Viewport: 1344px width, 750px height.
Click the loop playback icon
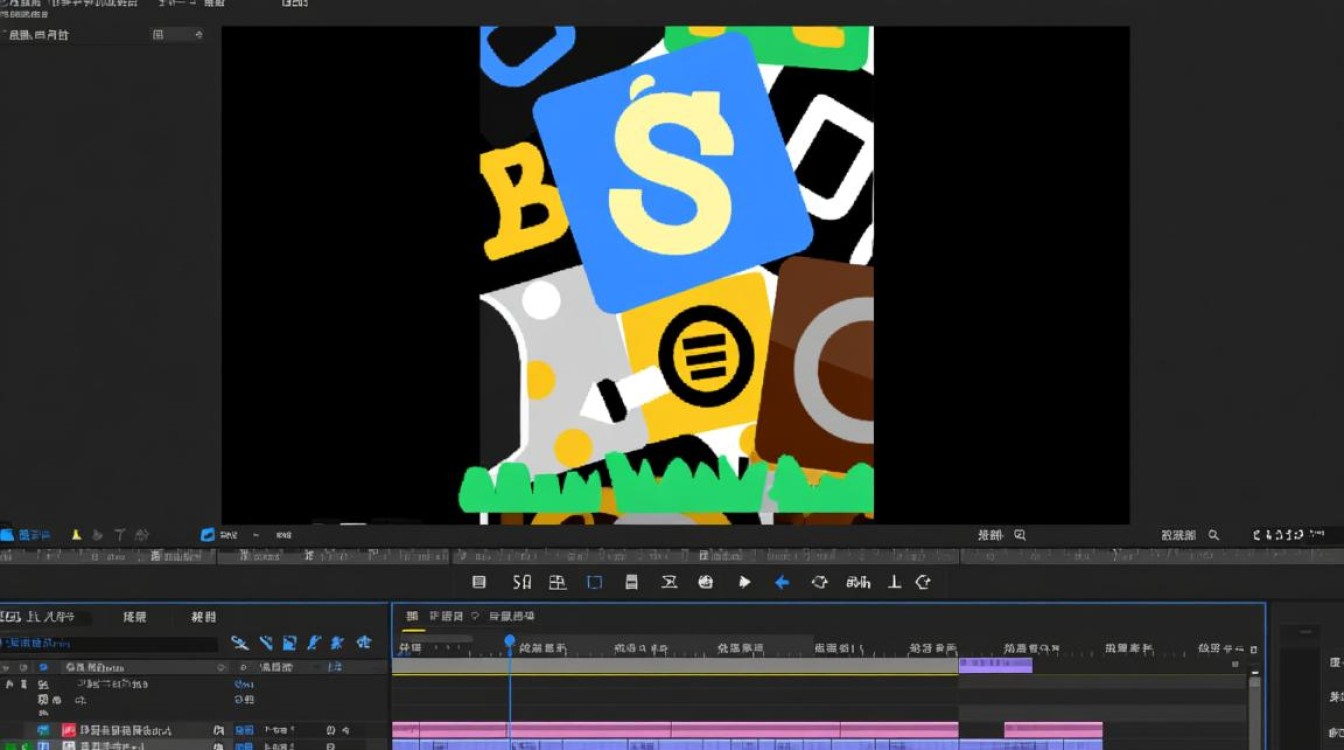[x=820, y=582]
